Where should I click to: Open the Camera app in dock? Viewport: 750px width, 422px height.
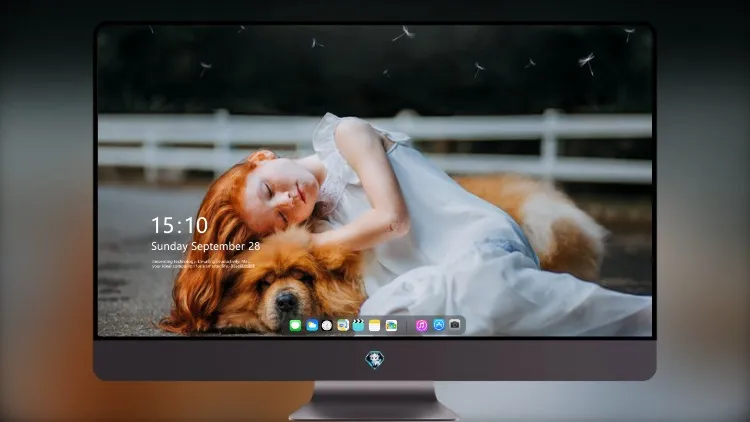(x=455, y=325)
